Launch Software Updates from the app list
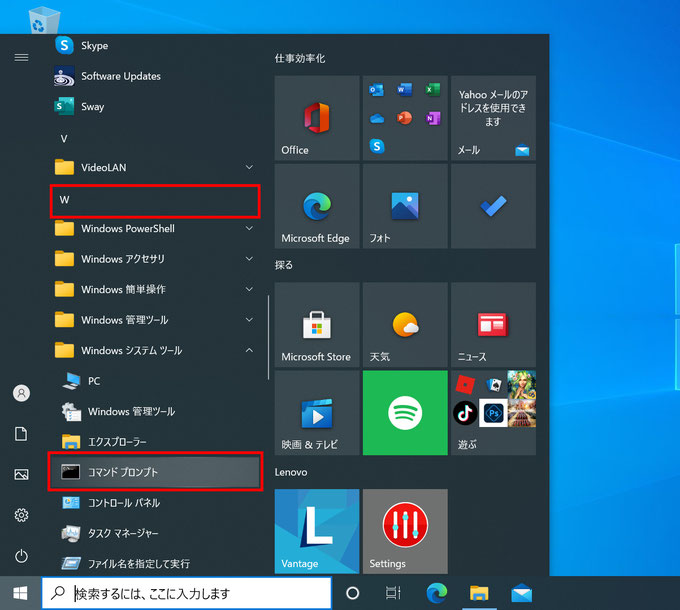This screenshot has width=680, height=610. point(155,76)
